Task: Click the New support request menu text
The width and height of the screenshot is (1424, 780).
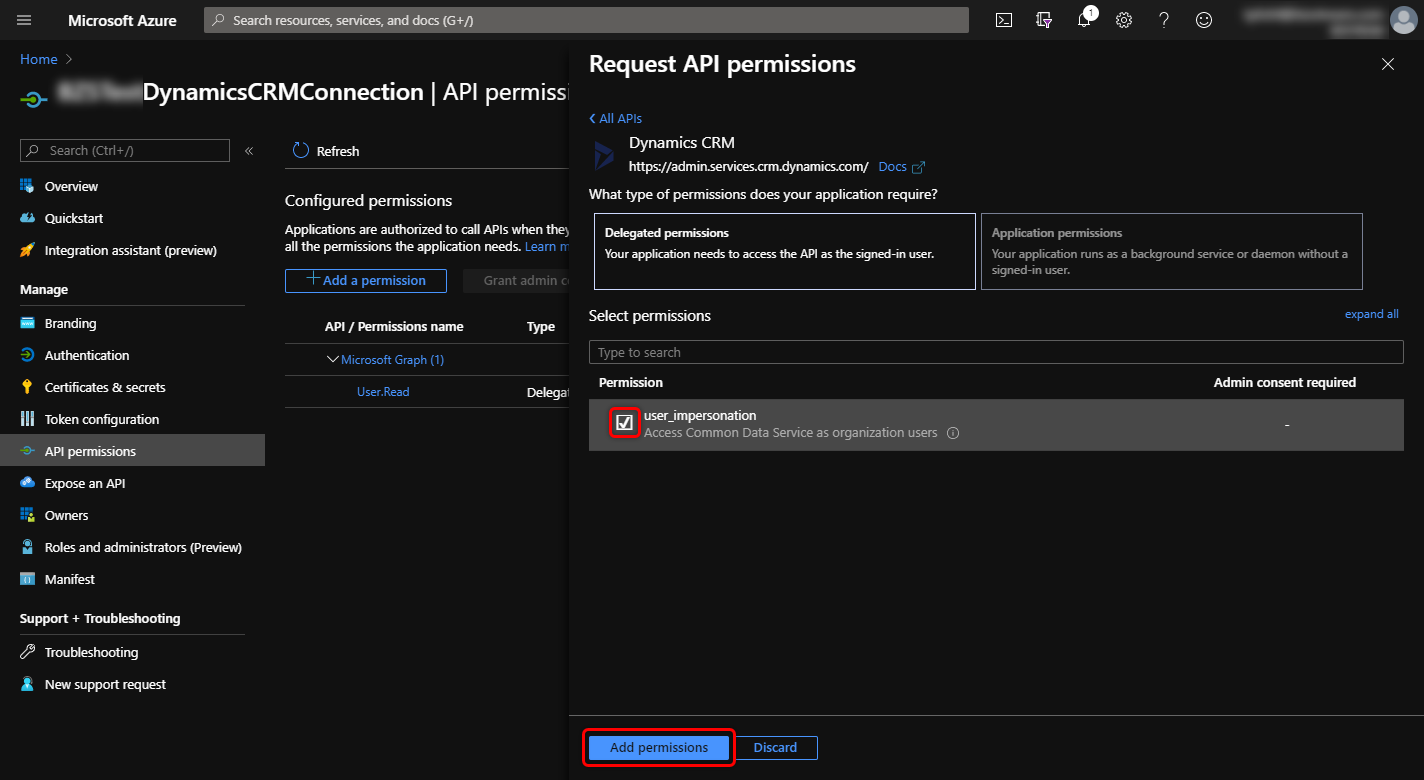Action: 106,684
